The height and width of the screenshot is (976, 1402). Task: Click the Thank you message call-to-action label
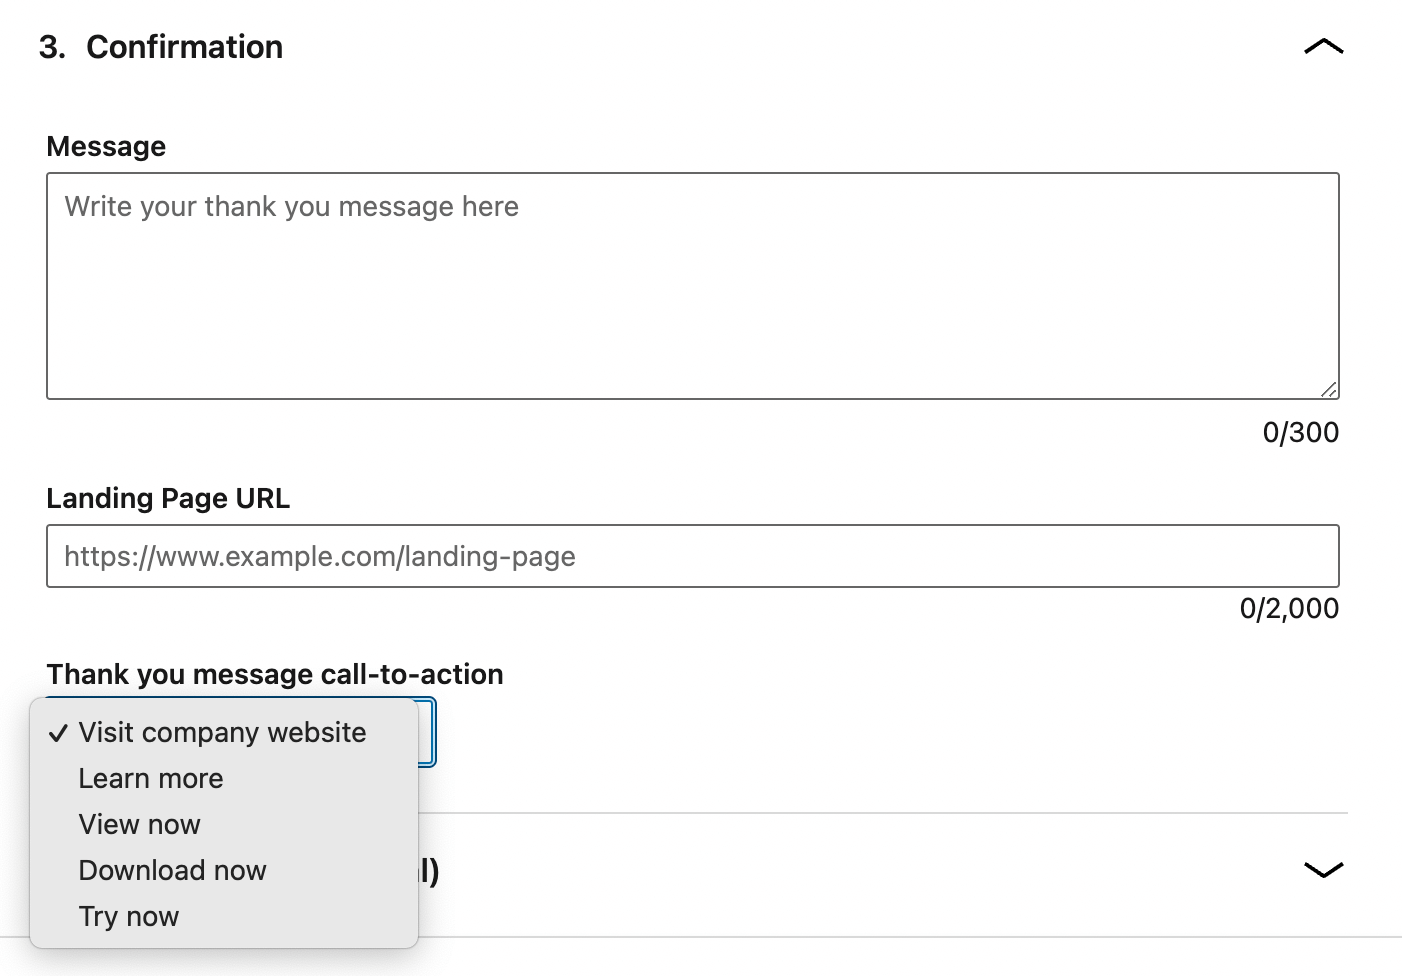coord(274,674)
